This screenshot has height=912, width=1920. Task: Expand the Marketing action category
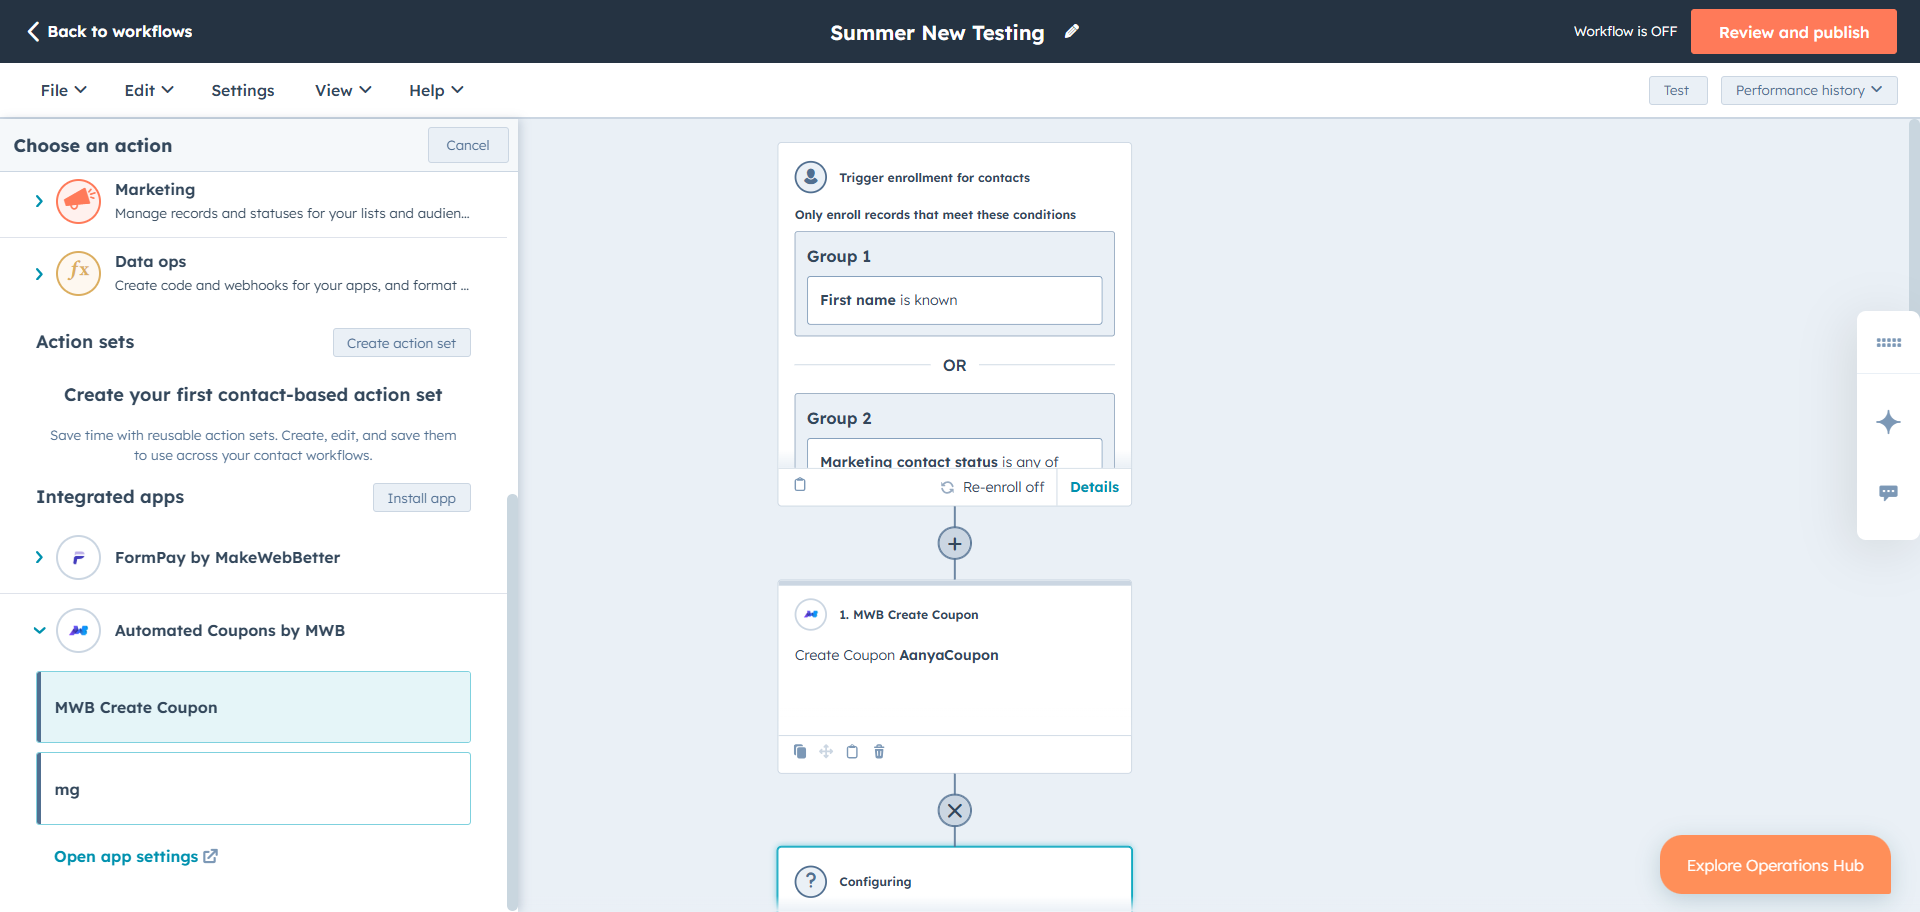[39, 201]
